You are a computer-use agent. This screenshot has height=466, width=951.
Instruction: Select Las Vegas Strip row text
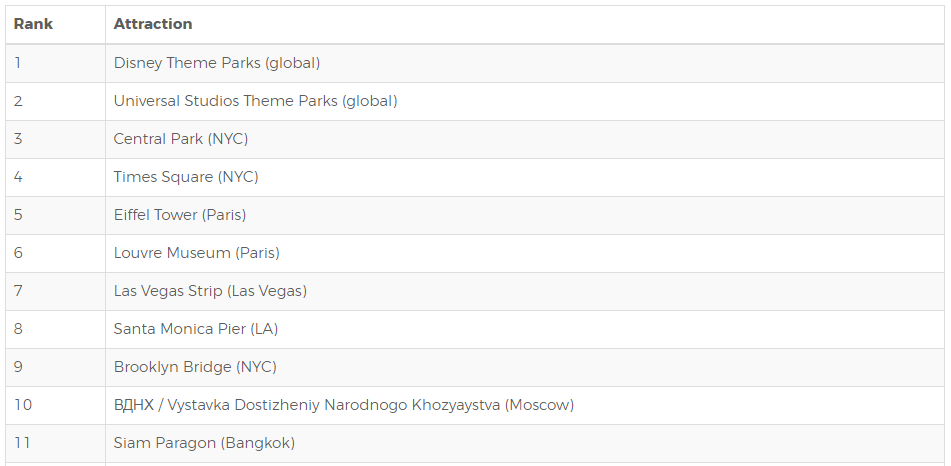click(210, 291)
